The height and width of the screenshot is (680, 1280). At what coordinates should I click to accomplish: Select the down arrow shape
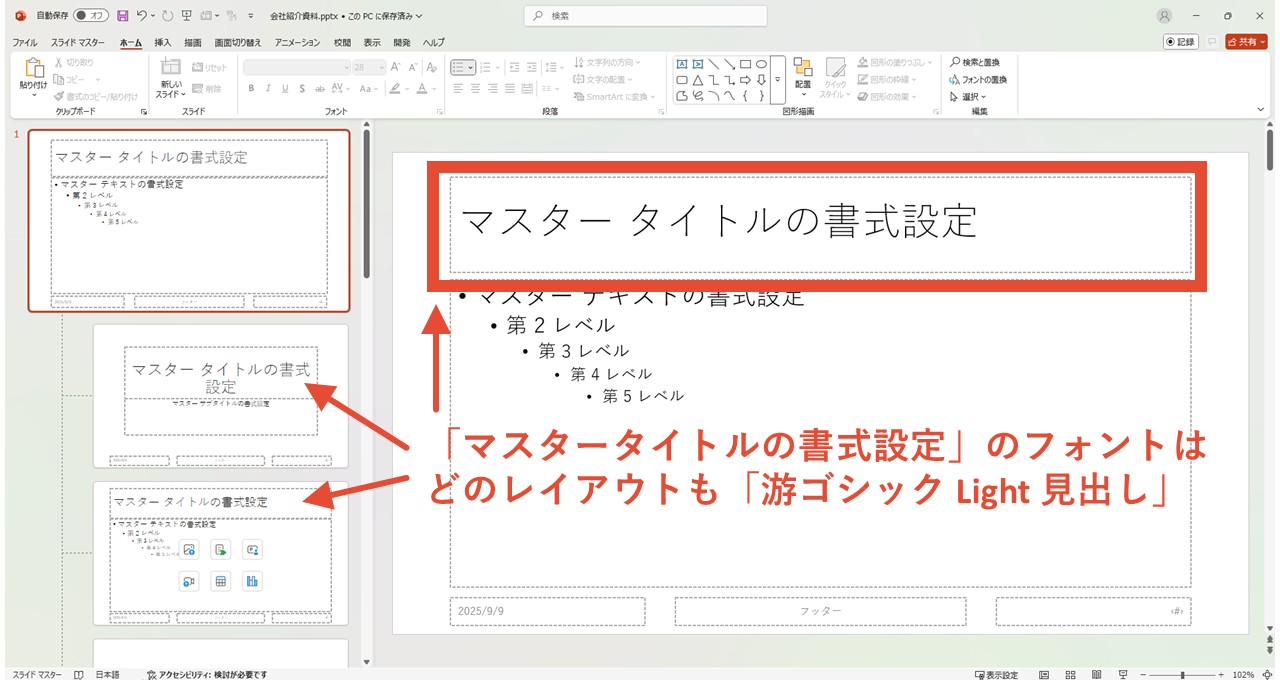(762, 80)
